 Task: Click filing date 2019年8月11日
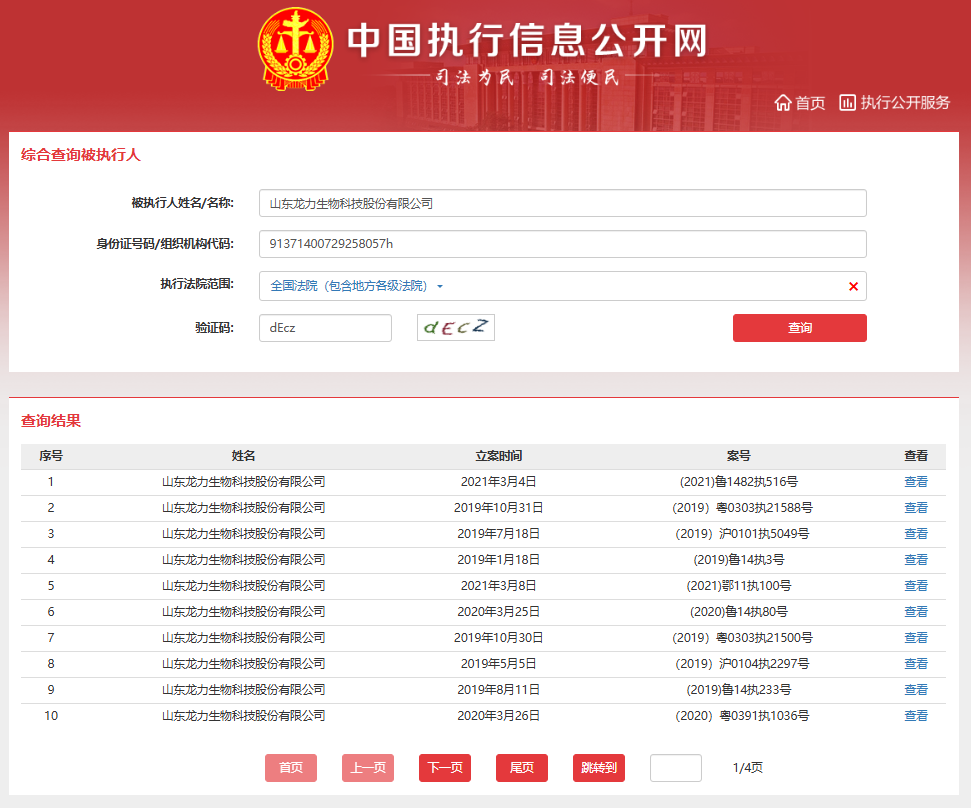(x=499, y=690)
